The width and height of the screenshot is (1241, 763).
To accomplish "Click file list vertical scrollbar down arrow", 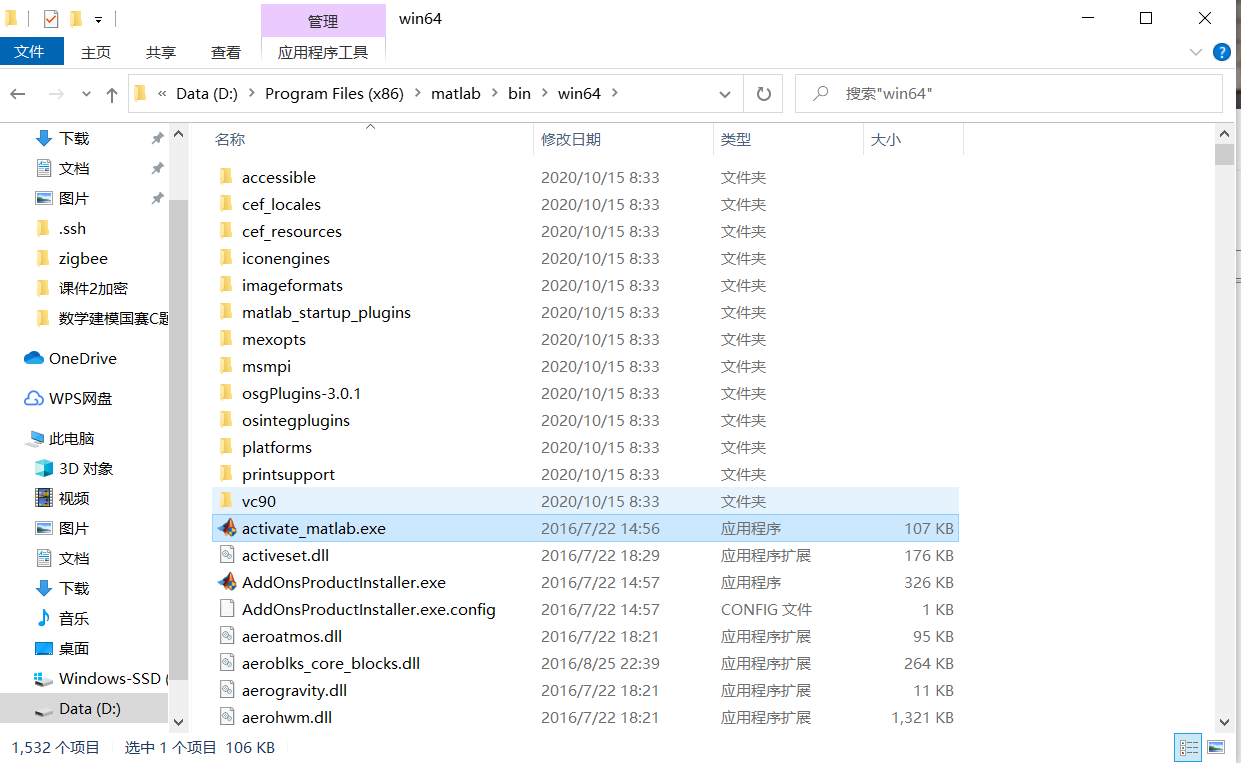I will point(1224,722).
